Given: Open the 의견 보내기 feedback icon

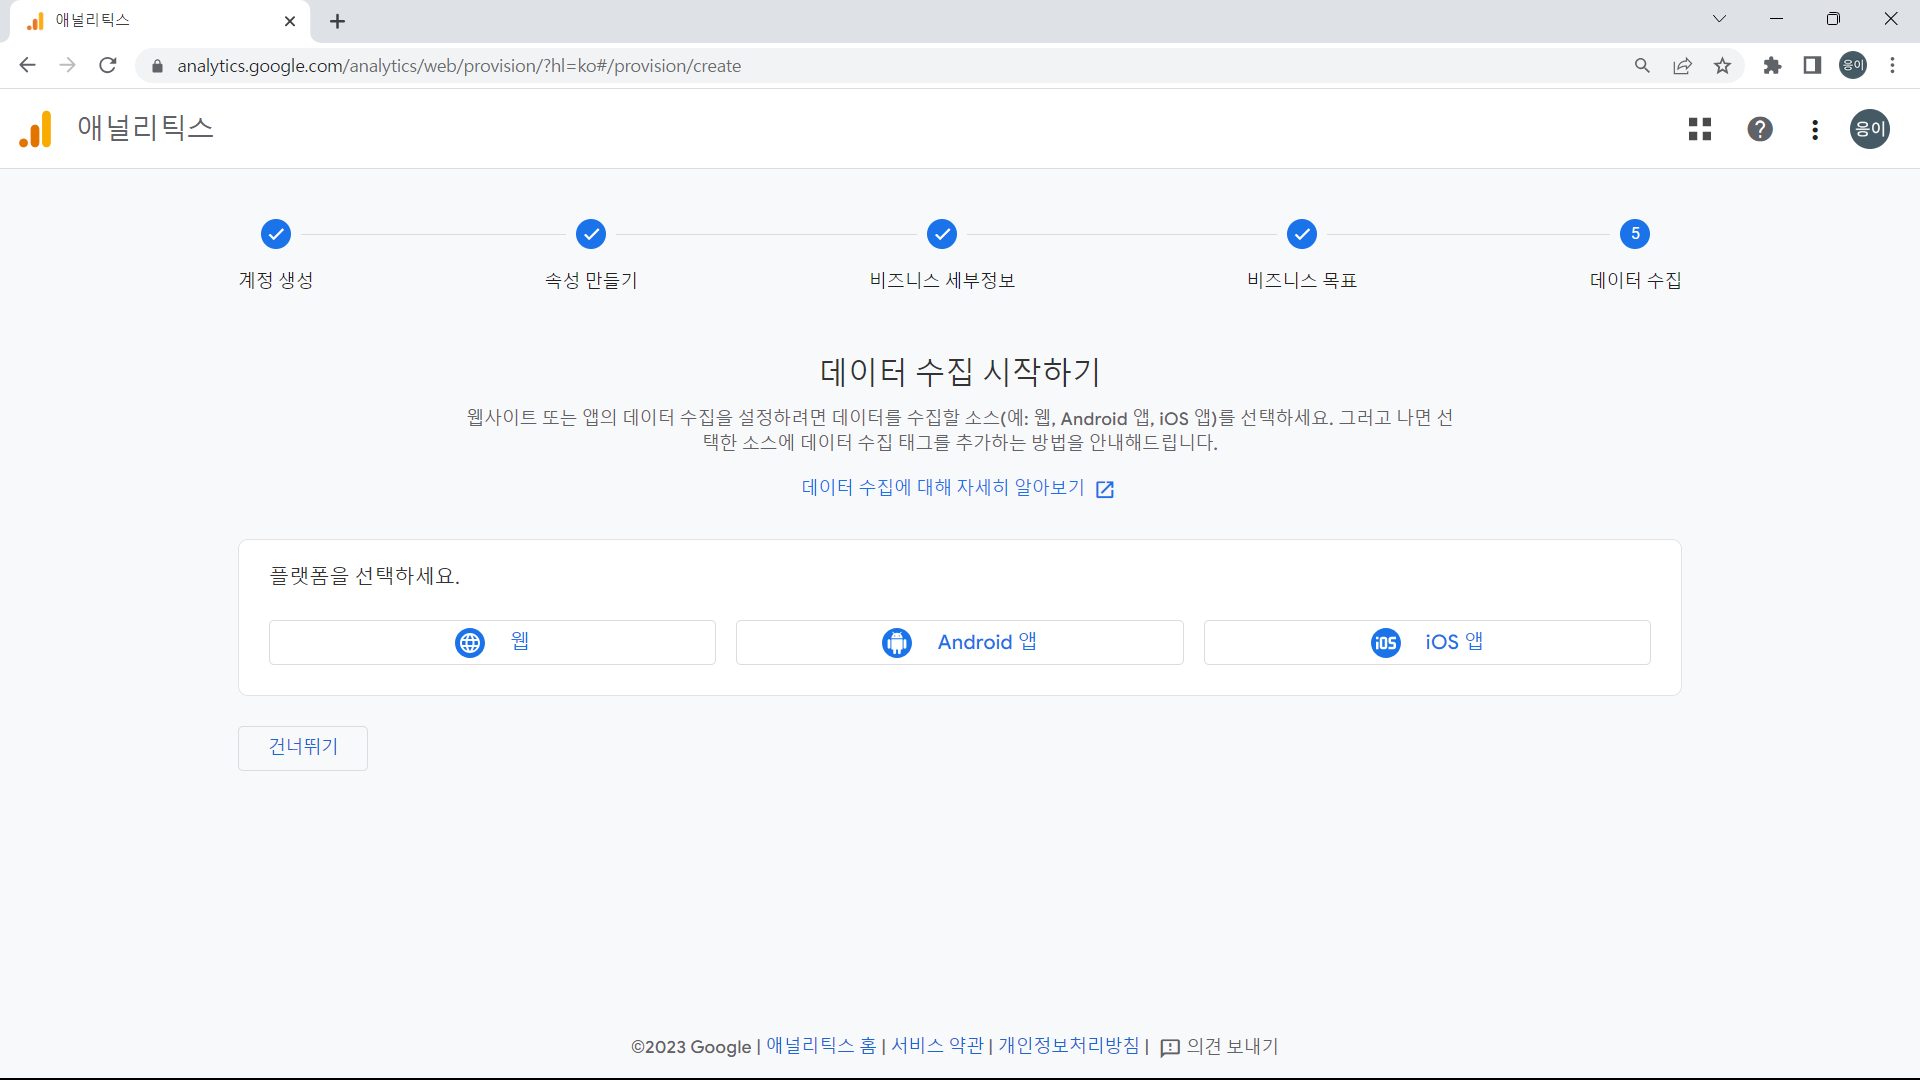Looking at the screenshot, I should click(x=1170, y=1047).
